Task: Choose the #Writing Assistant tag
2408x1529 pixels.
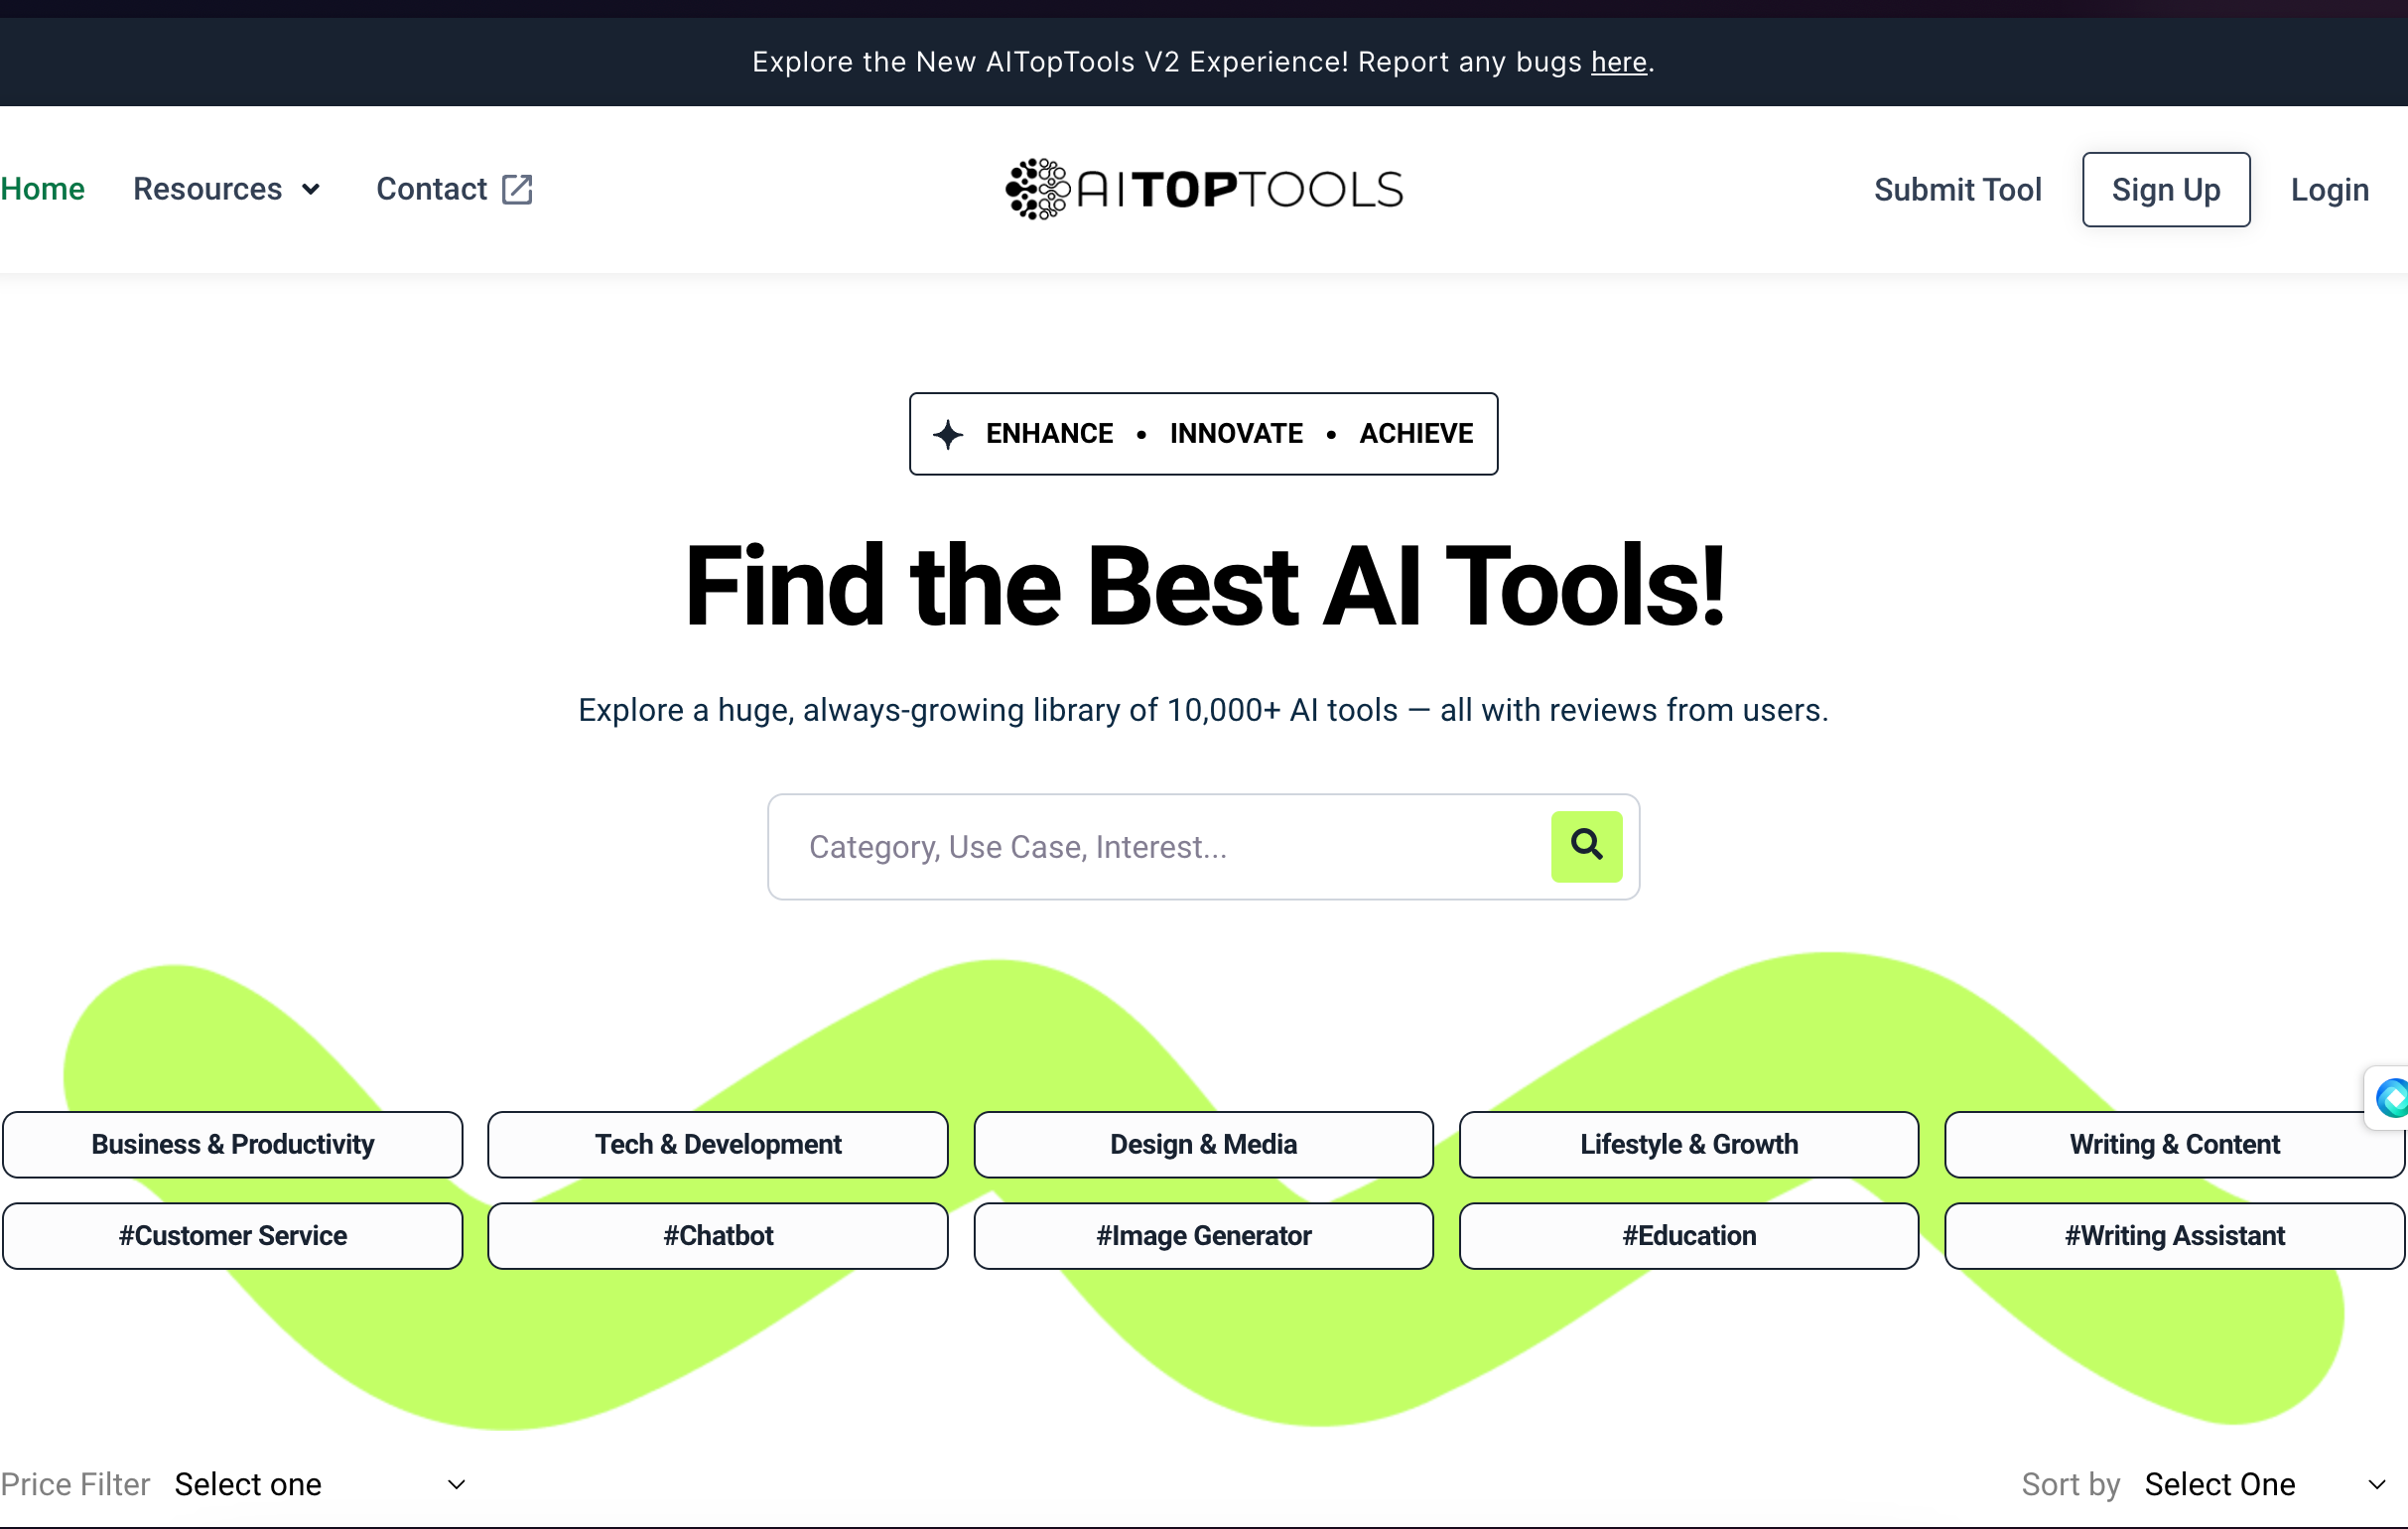Action: click(2174, 1235)
